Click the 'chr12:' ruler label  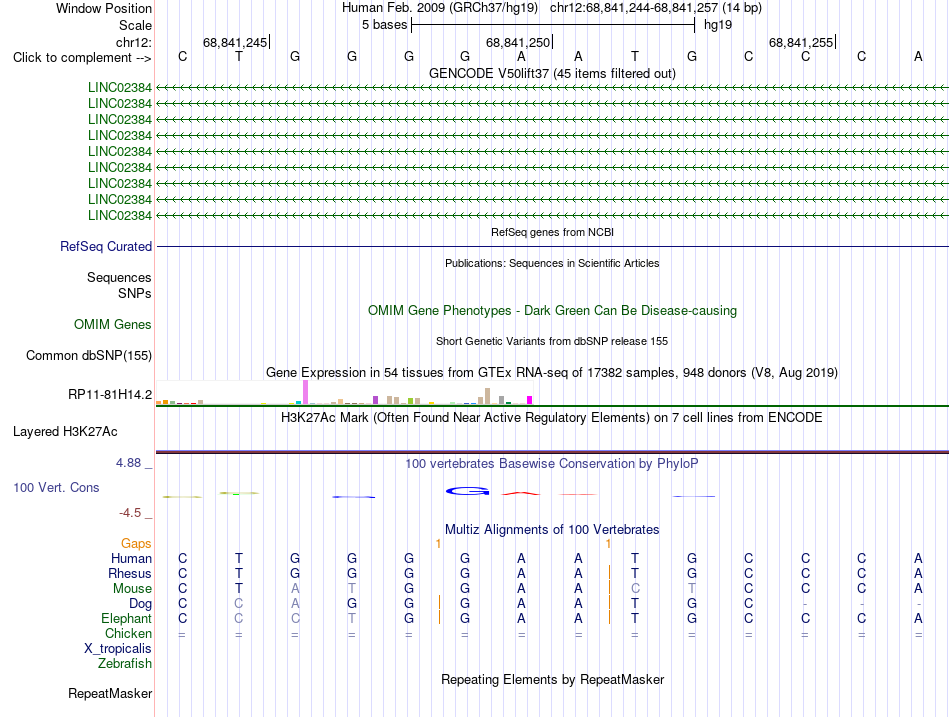133,42
